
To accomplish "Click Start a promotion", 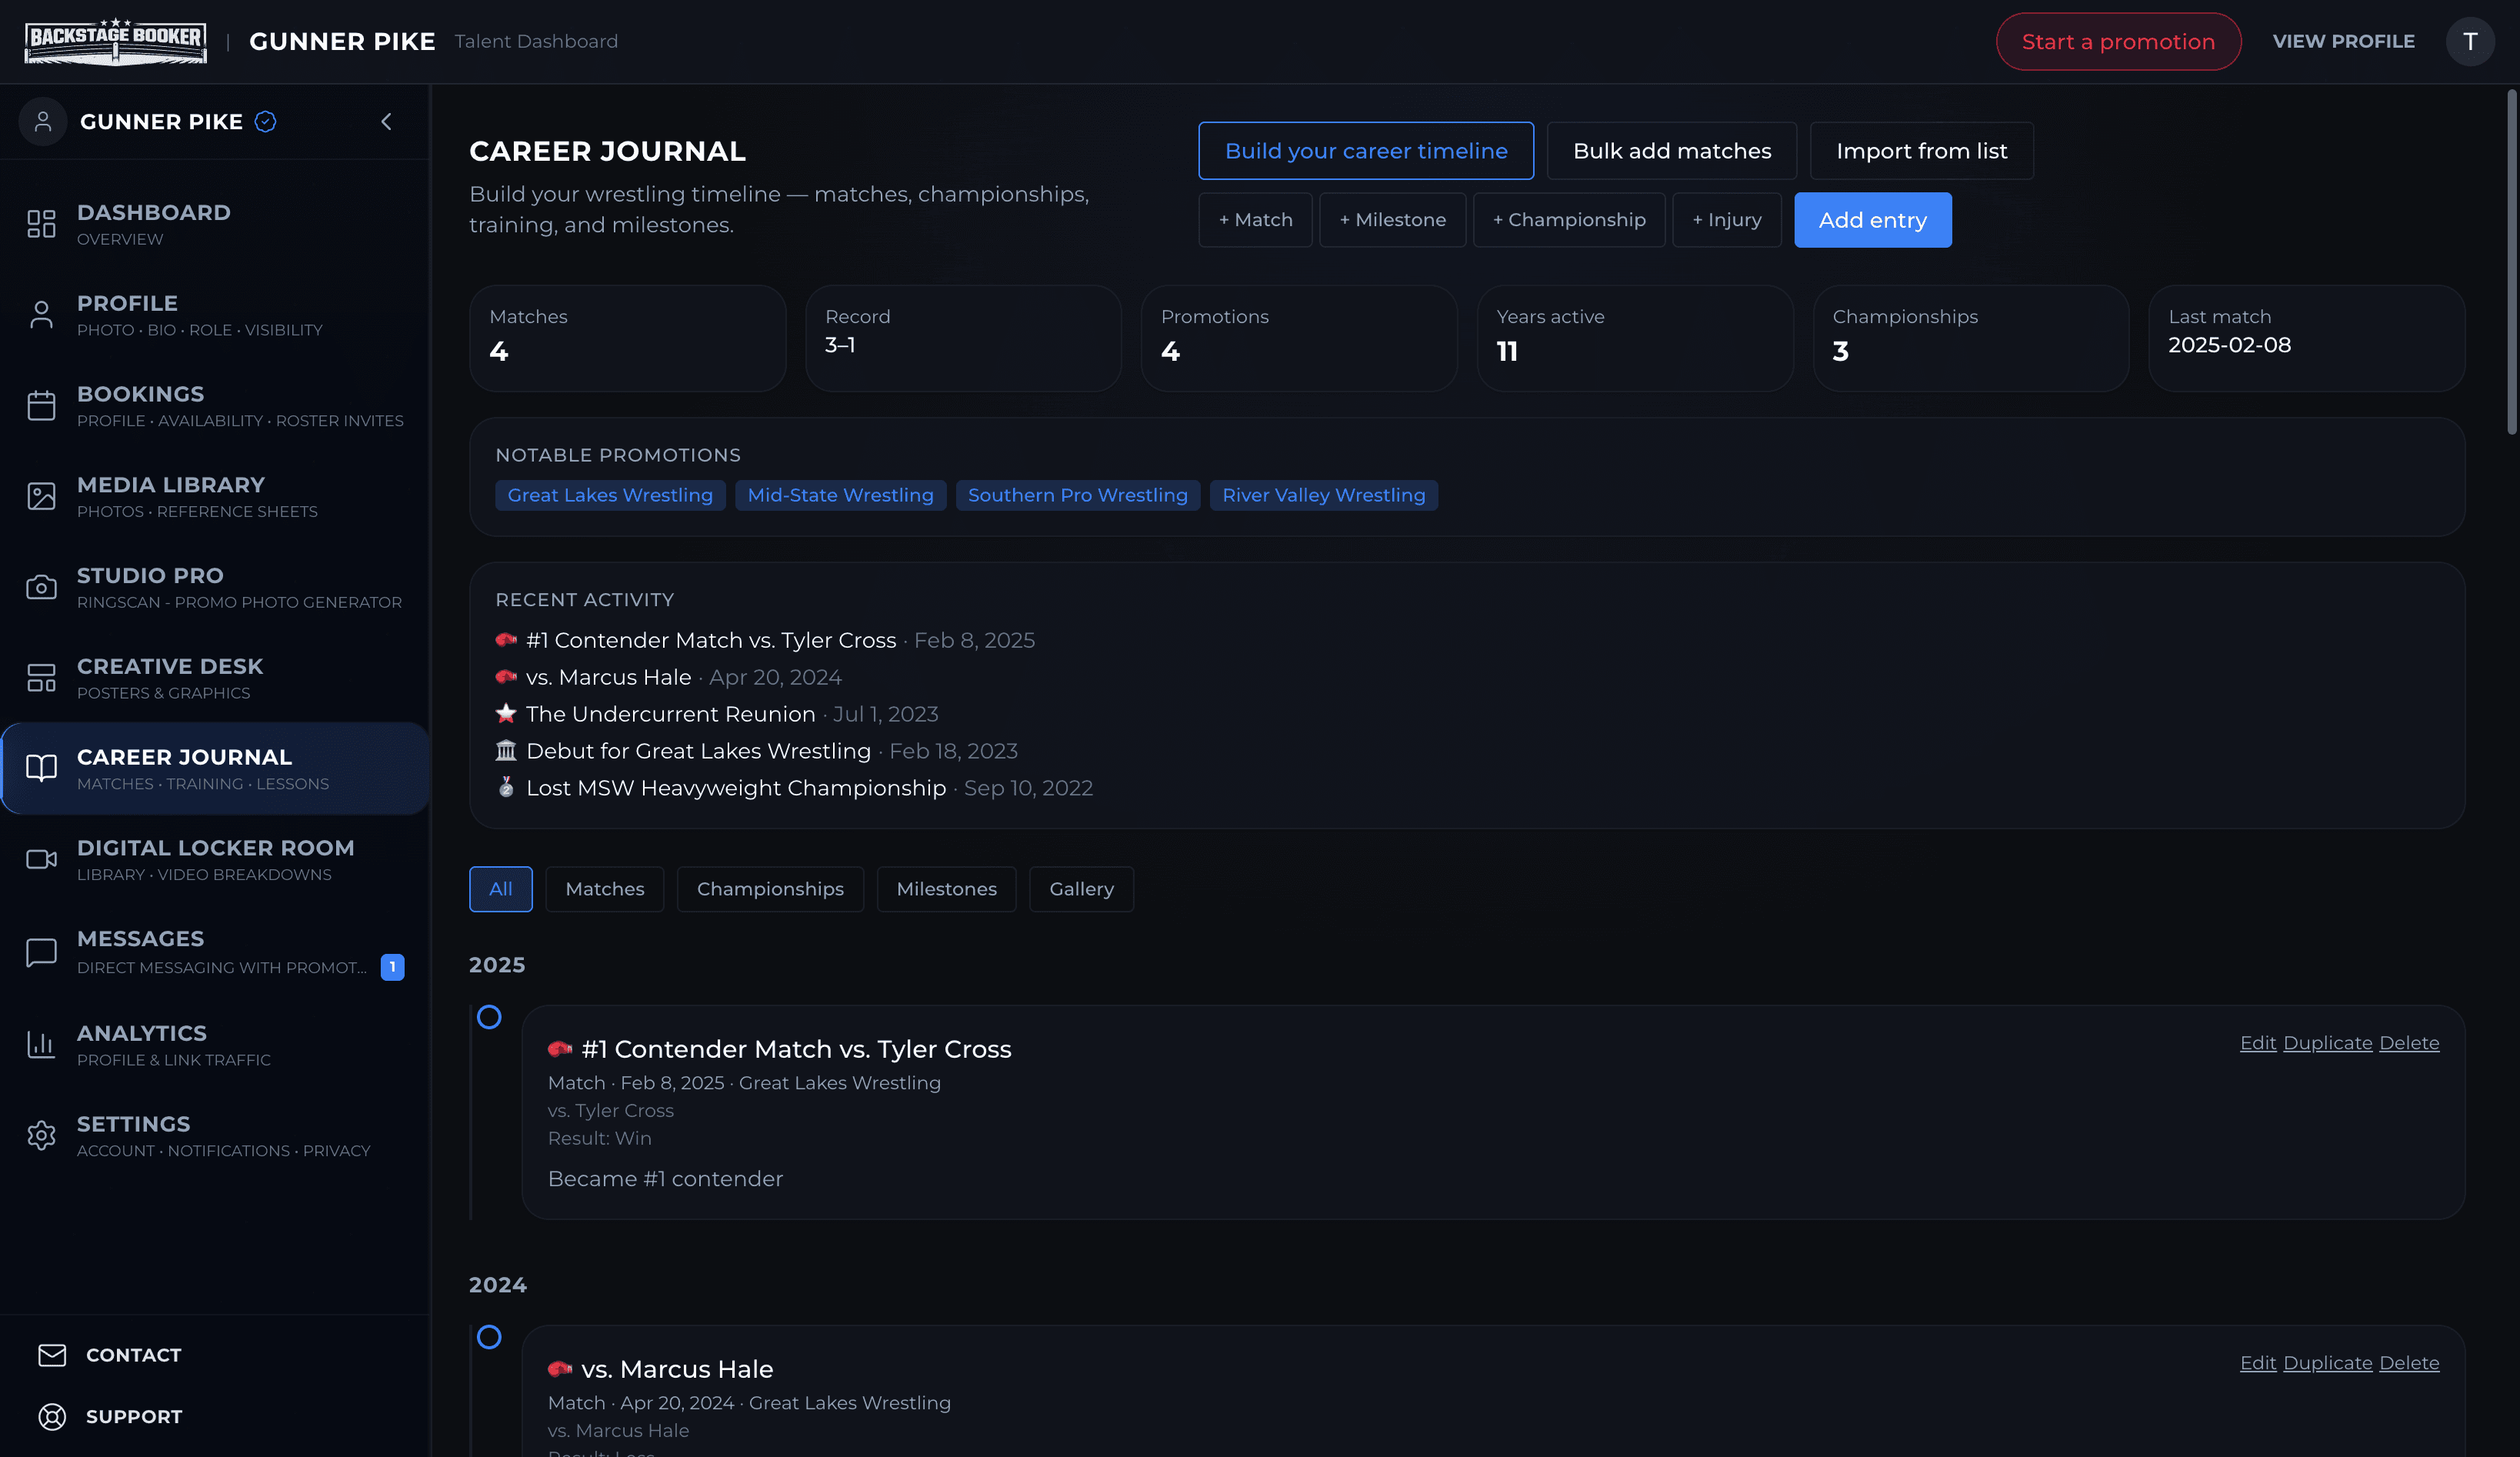I will pyautogui.click(x=2119, y=41).
